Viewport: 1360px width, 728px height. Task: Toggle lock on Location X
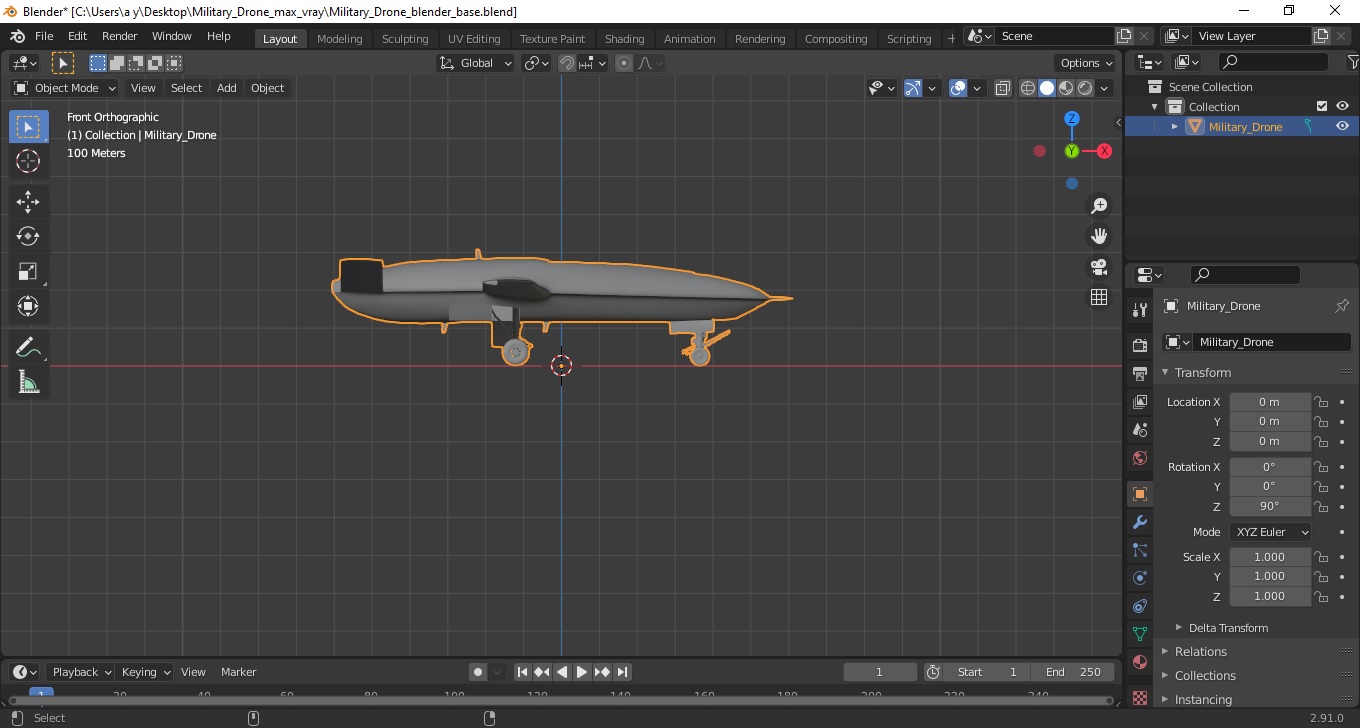[1321, 402]
